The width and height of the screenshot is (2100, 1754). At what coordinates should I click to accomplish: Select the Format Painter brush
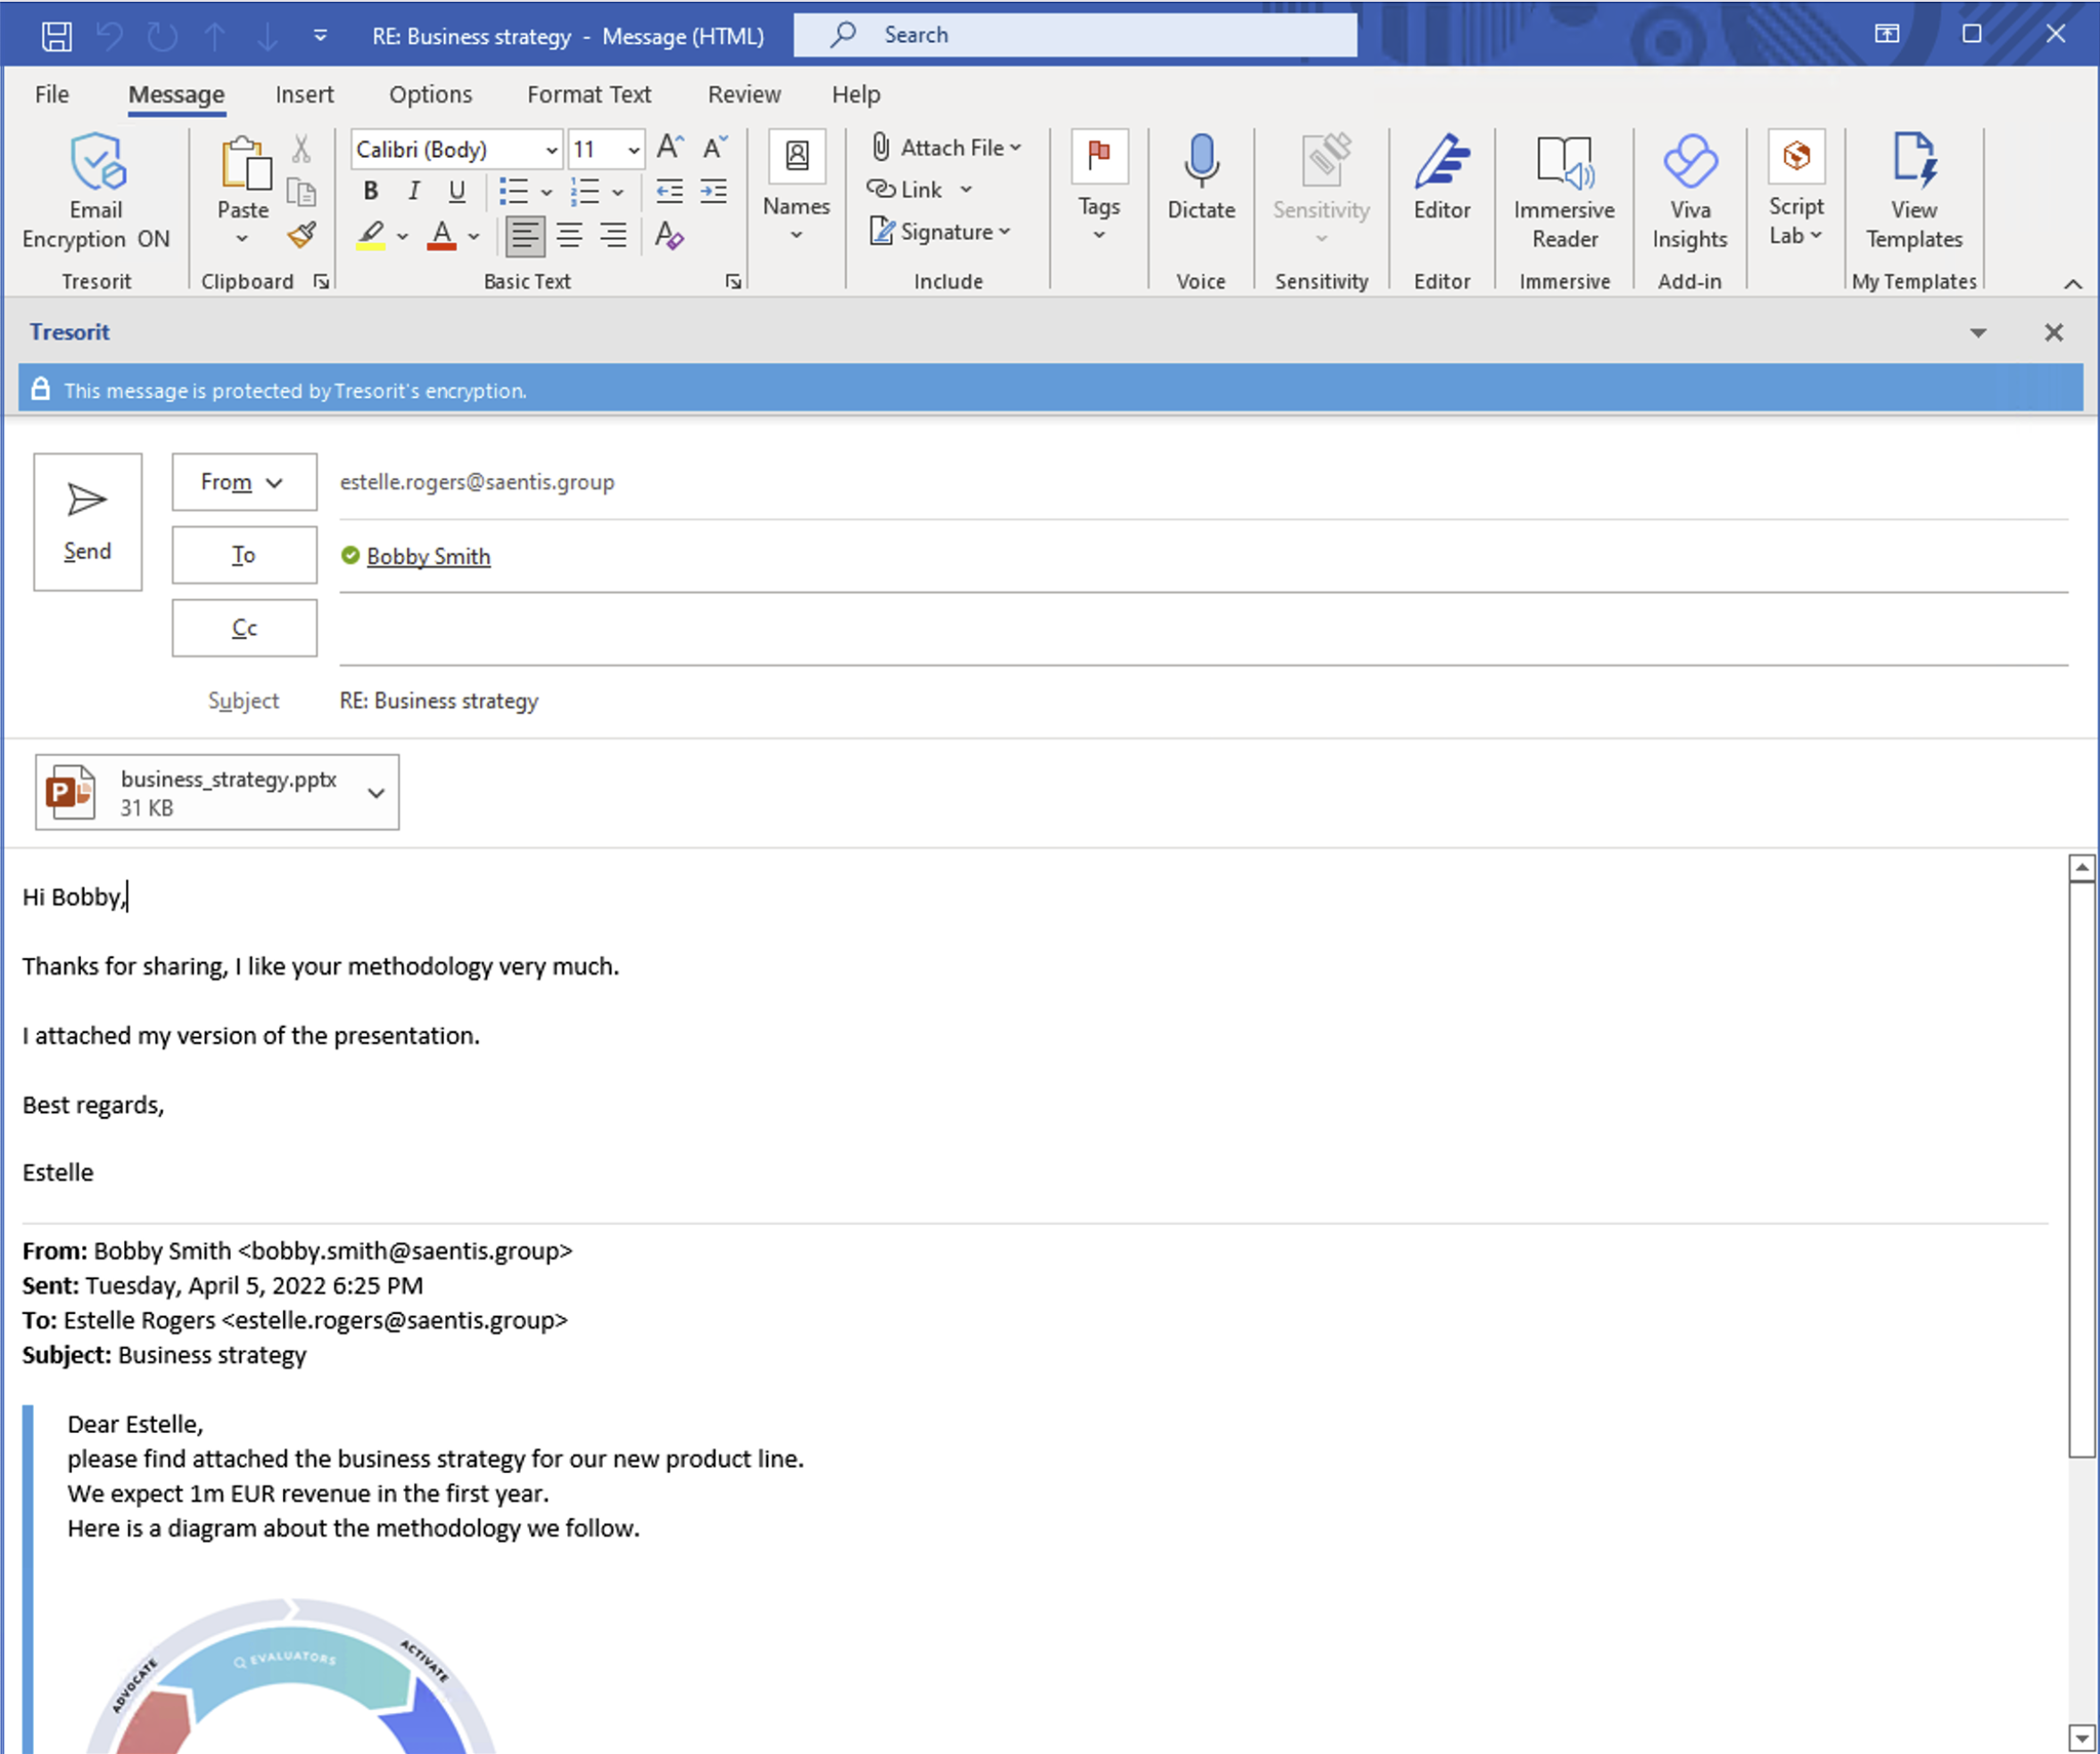(301, 235)
